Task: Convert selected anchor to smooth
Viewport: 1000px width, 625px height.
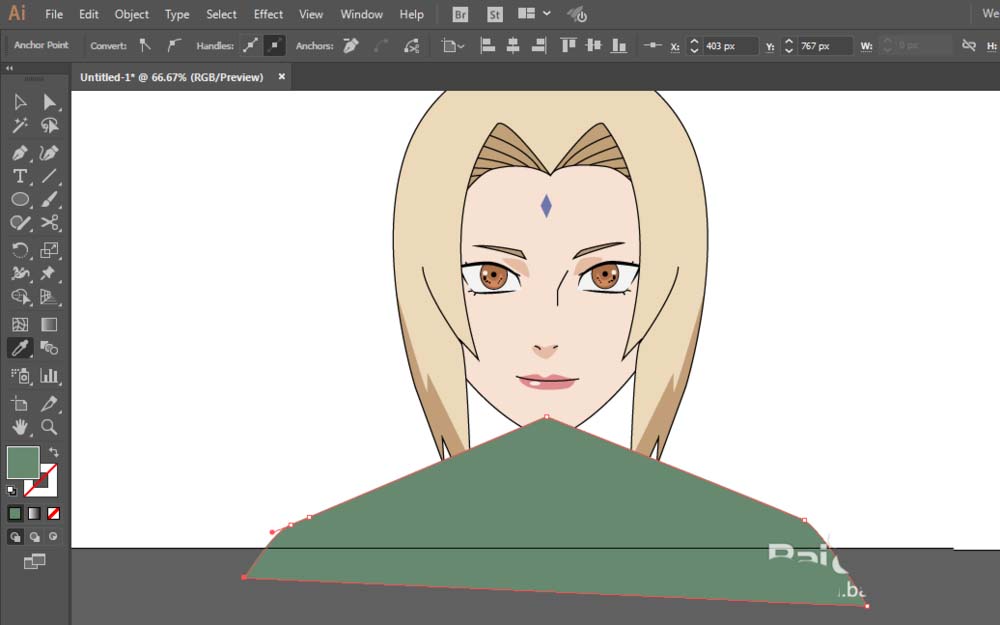Action: (x=173, y=45)
